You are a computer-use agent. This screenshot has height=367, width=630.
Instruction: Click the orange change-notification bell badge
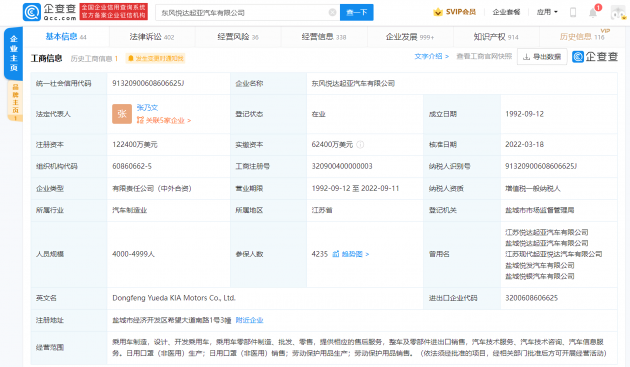[155, 59]
